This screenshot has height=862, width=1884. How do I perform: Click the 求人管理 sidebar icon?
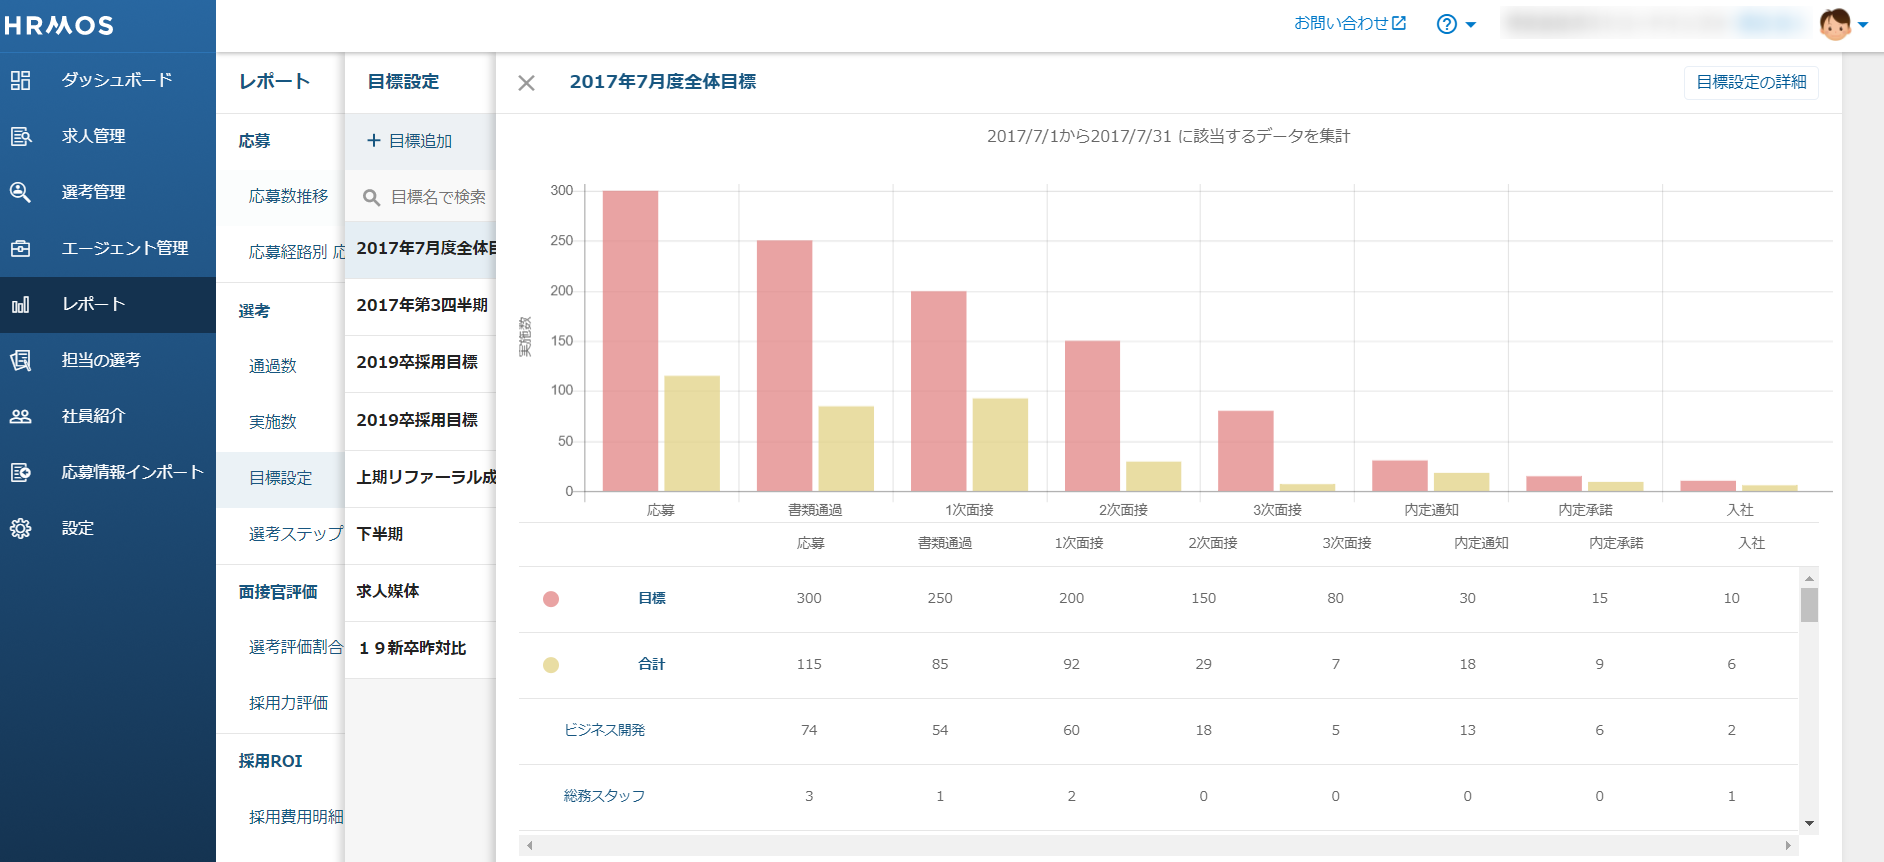21,136
